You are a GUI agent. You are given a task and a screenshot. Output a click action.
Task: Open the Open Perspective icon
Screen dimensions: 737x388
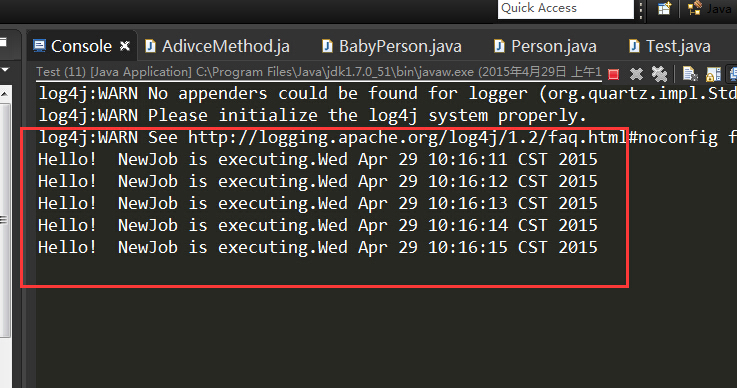point(664,8)
